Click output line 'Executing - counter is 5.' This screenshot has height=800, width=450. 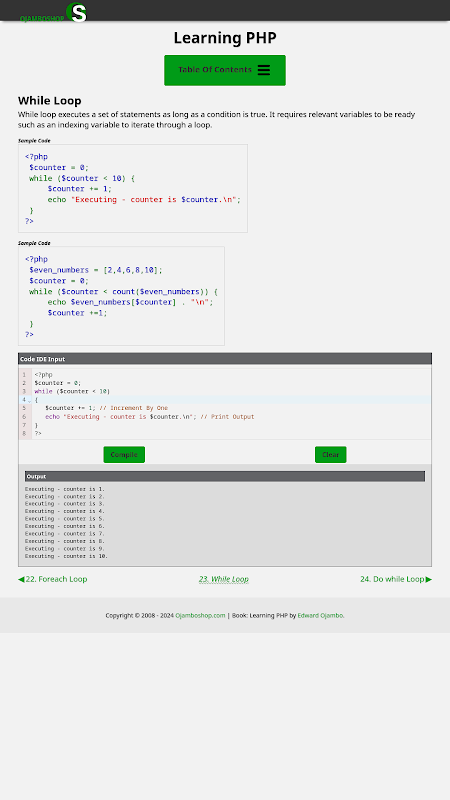(65, 518)
